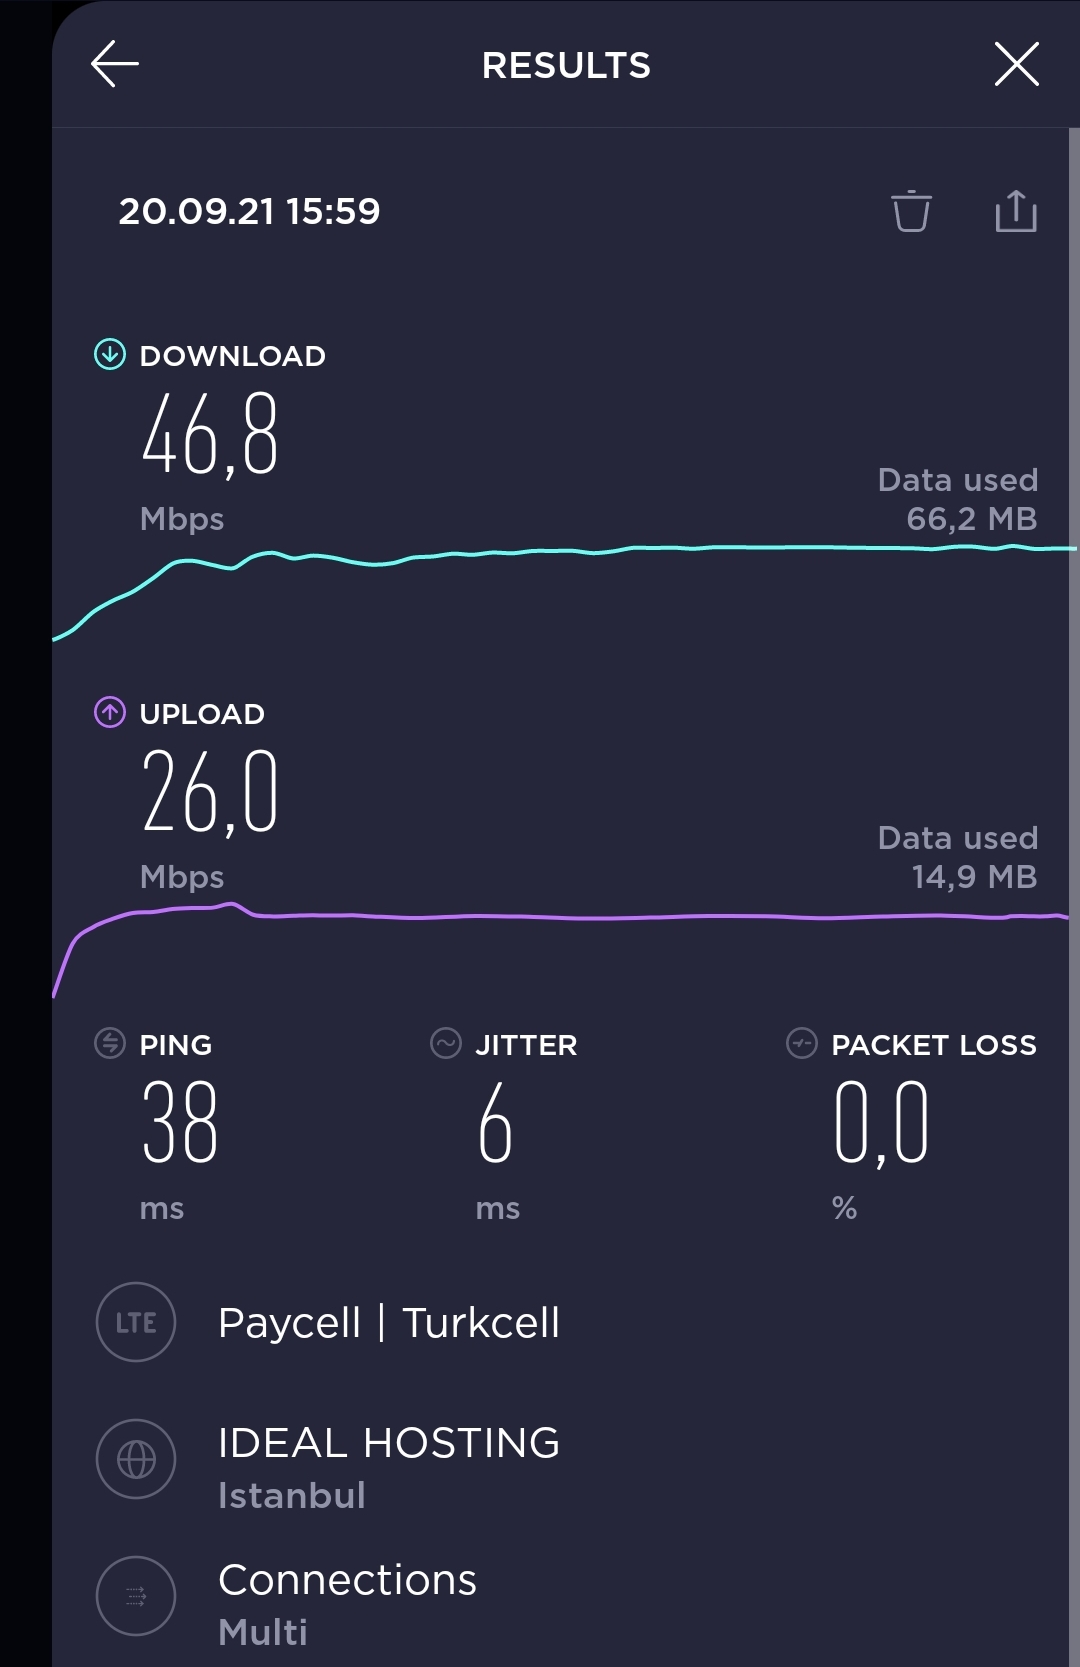Tap the Connections arrows icon
This screenshot has height=1667, width=1080.
[136, 1596]
